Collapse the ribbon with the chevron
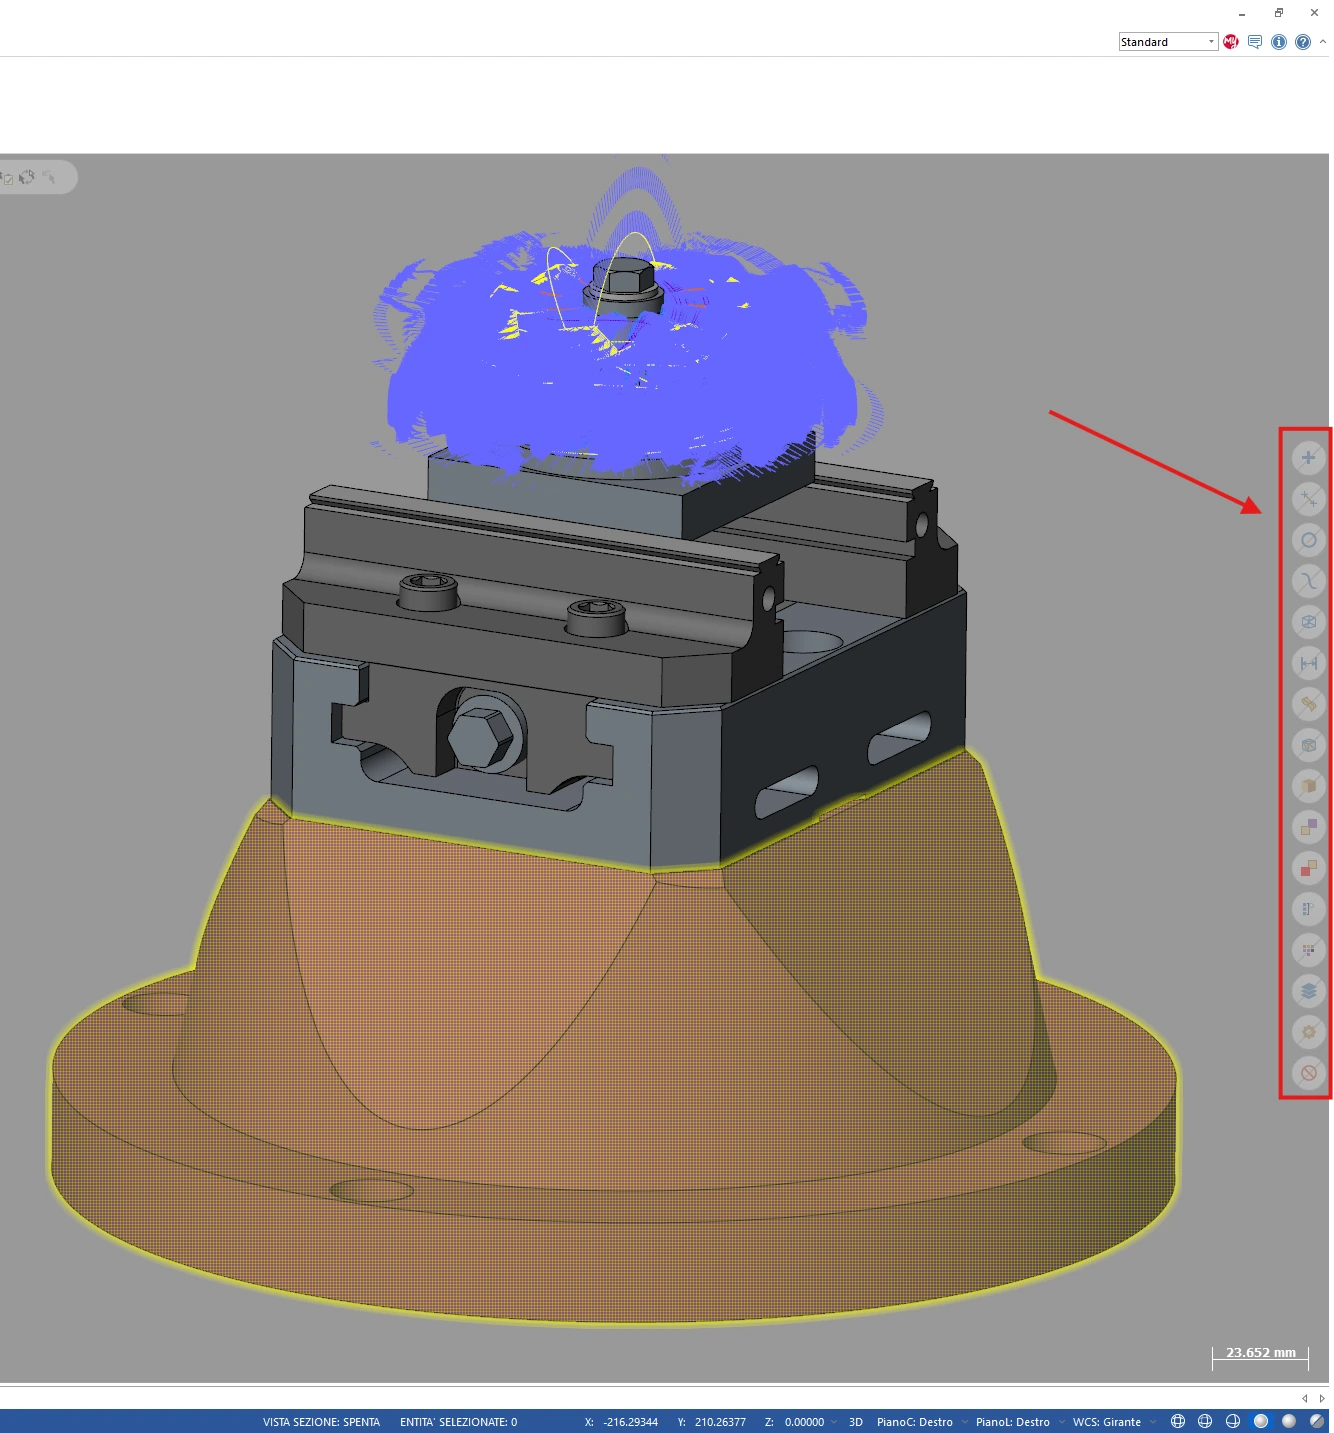The image size is (1334, 1433). coord(1323,42)
